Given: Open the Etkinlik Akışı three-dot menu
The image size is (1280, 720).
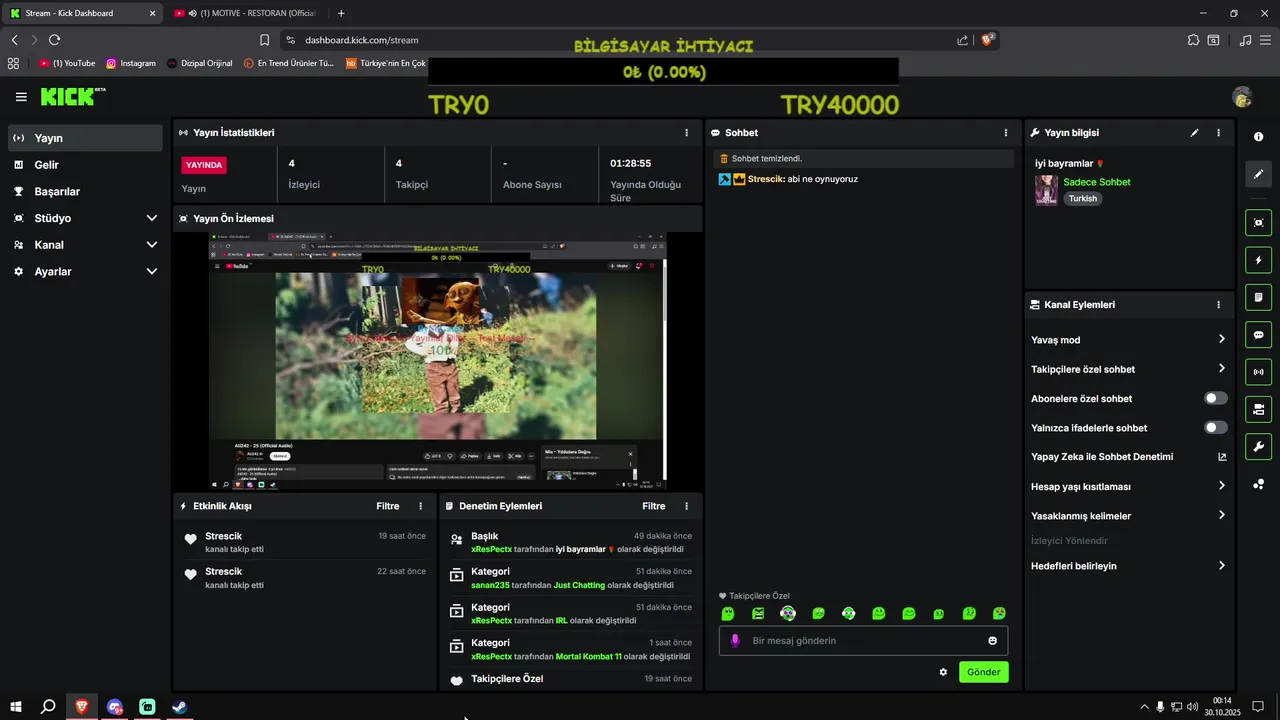Looking at the screenshot, I should (420, 506).
